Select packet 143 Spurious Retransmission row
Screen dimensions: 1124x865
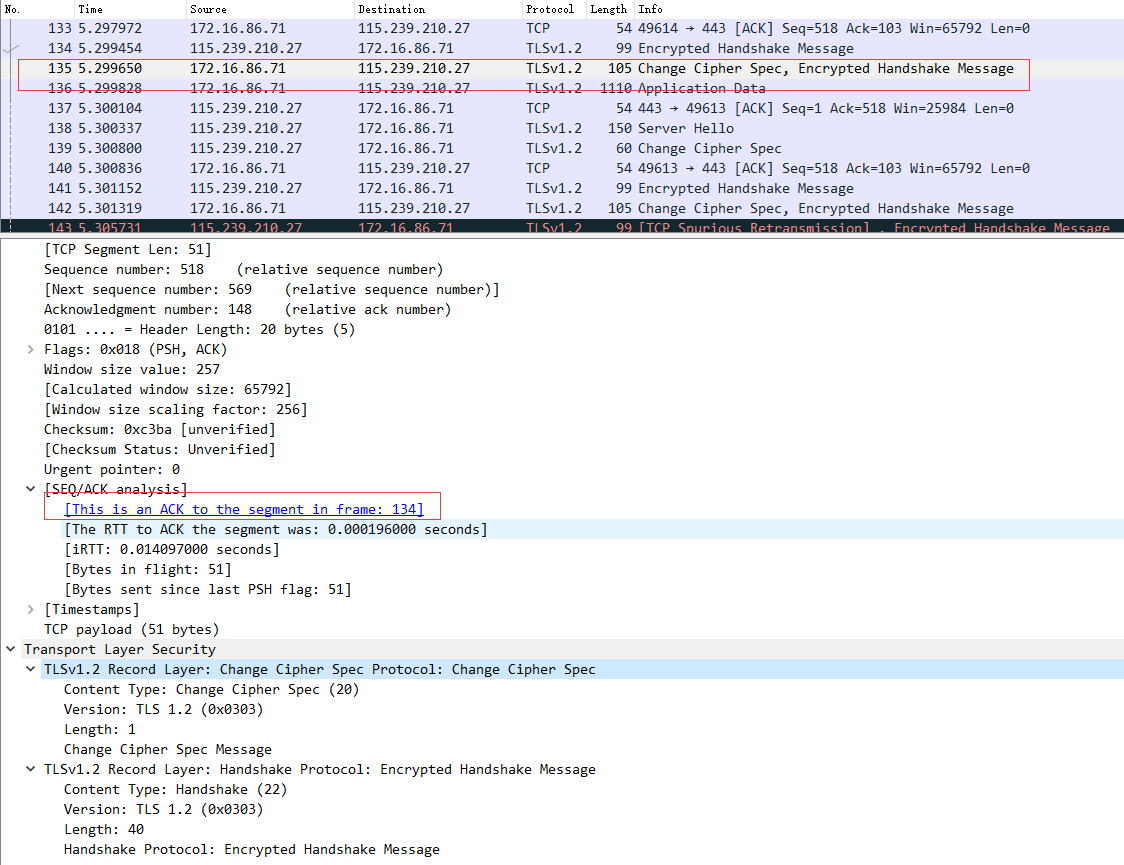pos(562,226)
